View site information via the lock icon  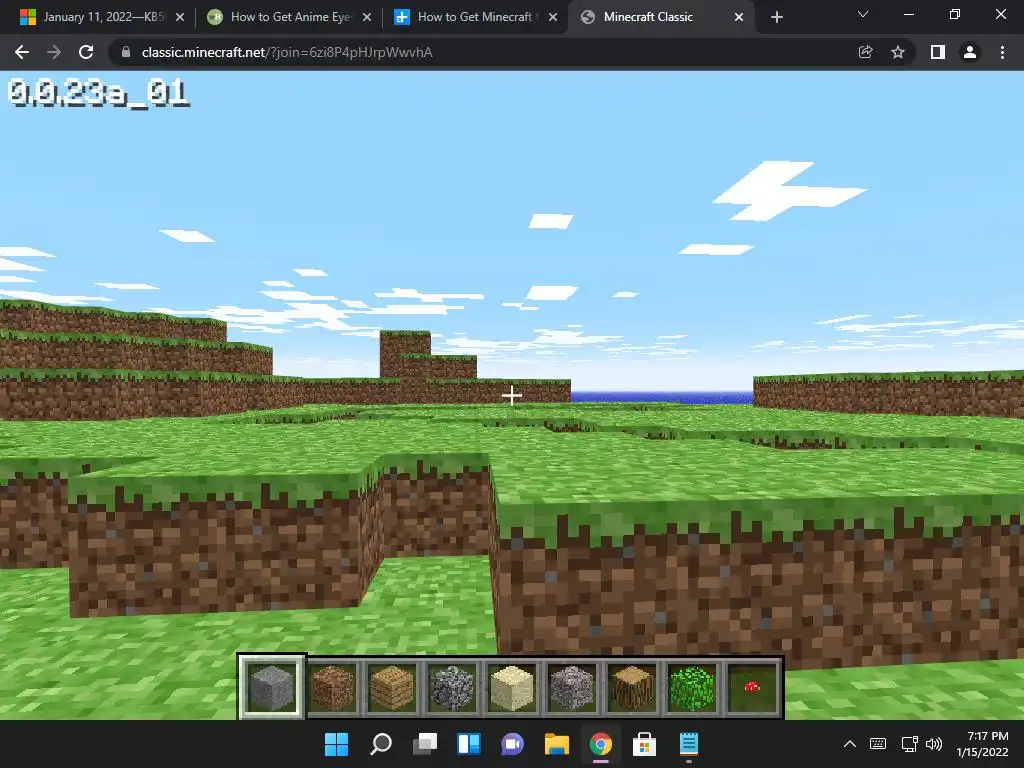[x=126, y=52]
